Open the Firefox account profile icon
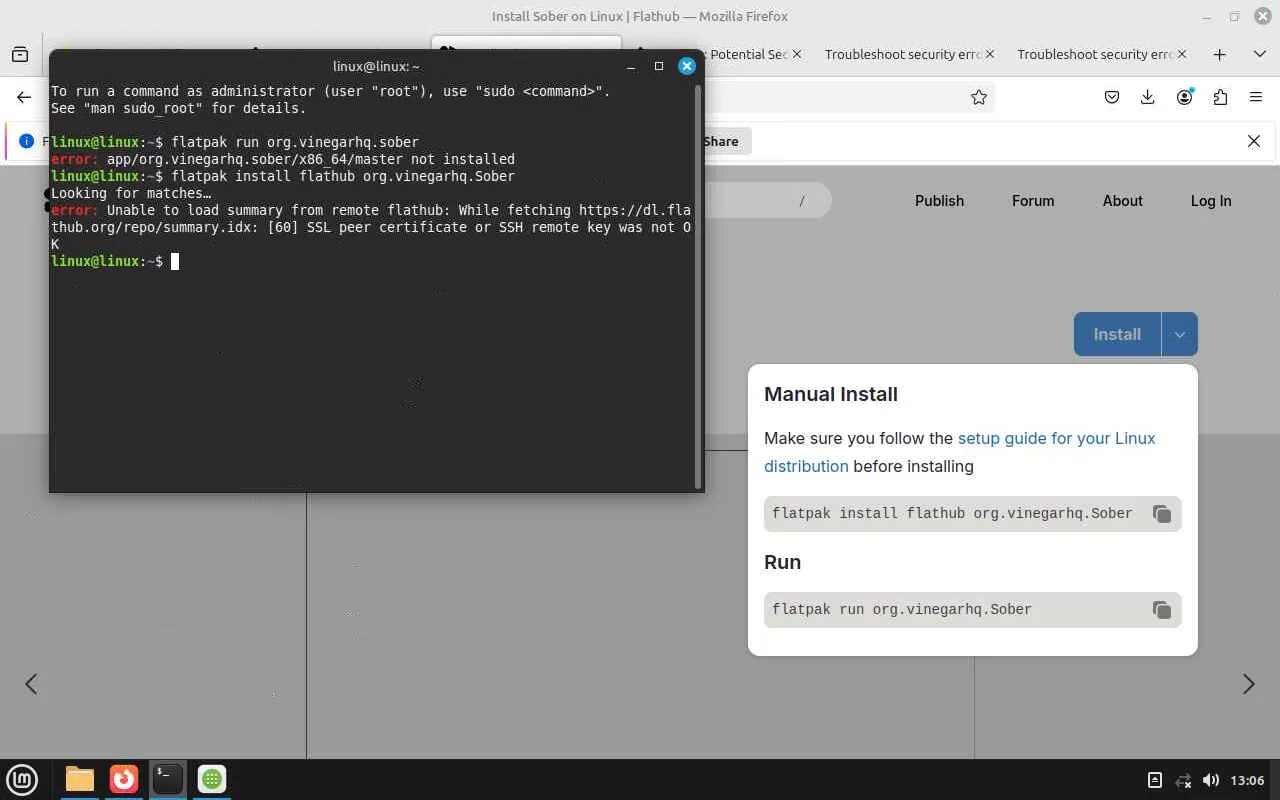The image size is (1280, 800). click(1185, 97)
